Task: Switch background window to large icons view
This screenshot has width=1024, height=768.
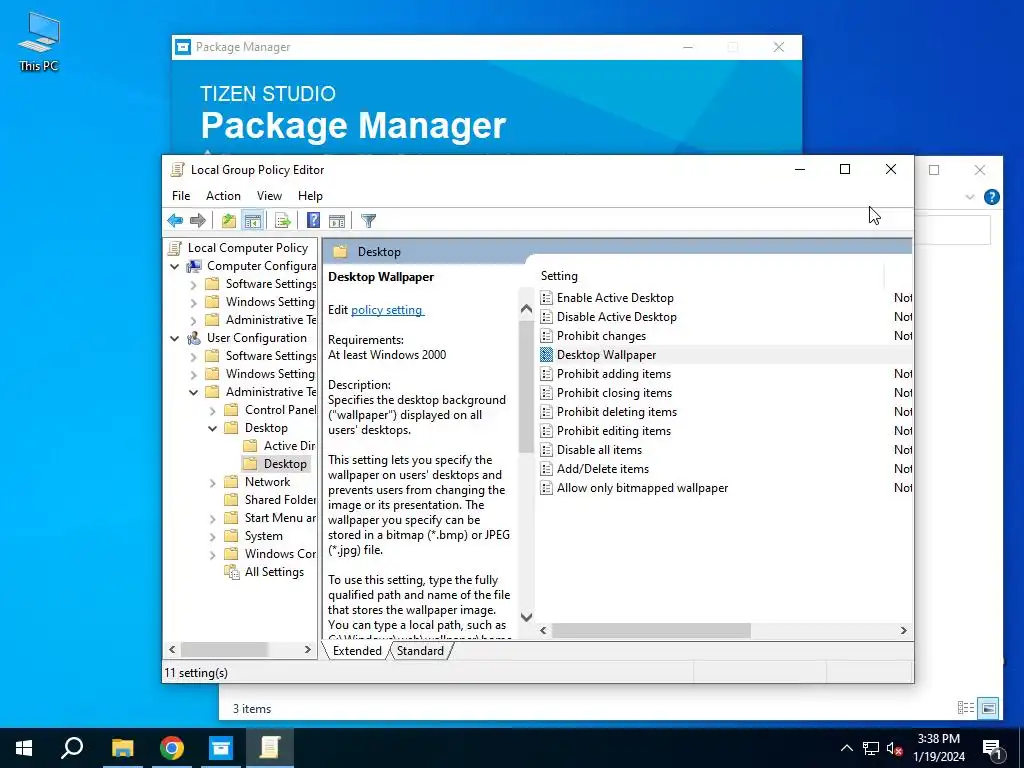Action: click(988, 708)
